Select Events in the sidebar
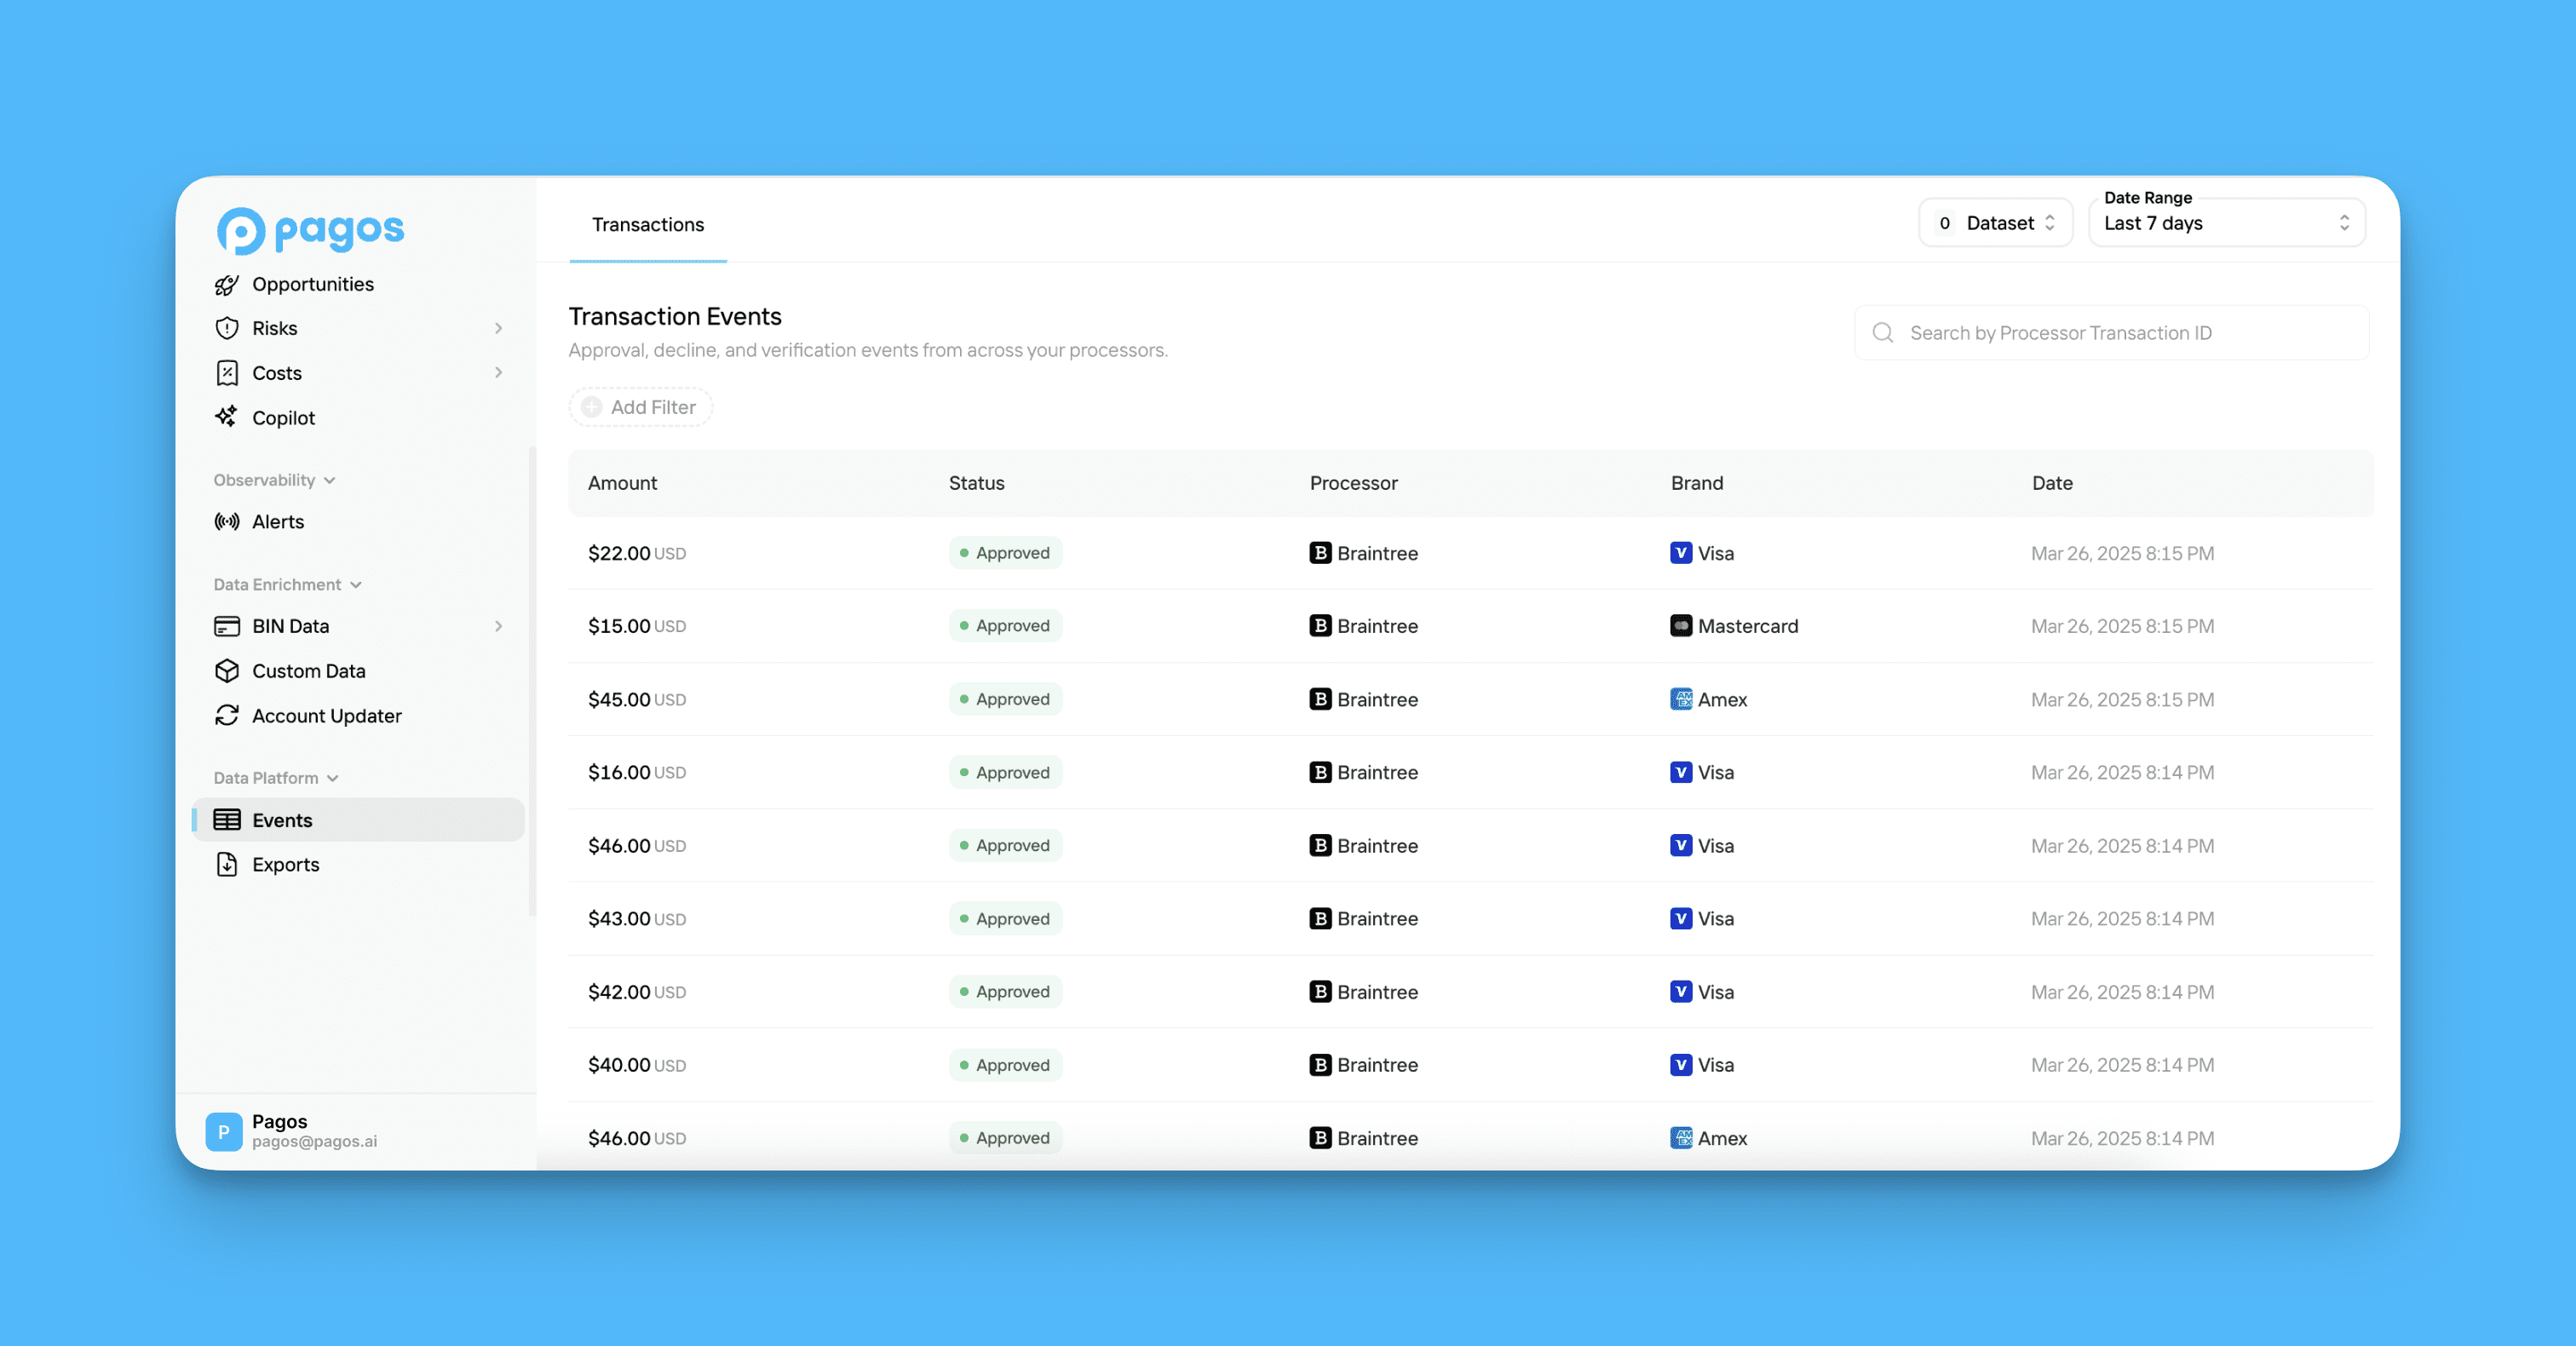The width and height of the screenshot is (2576, 1346). [358, 820]
